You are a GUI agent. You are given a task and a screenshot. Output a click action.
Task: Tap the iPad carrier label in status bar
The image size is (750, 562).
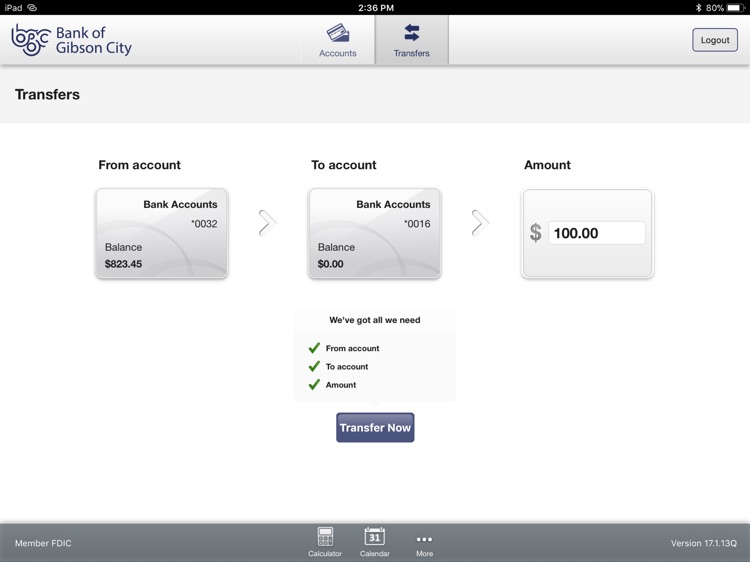point(13,8)
